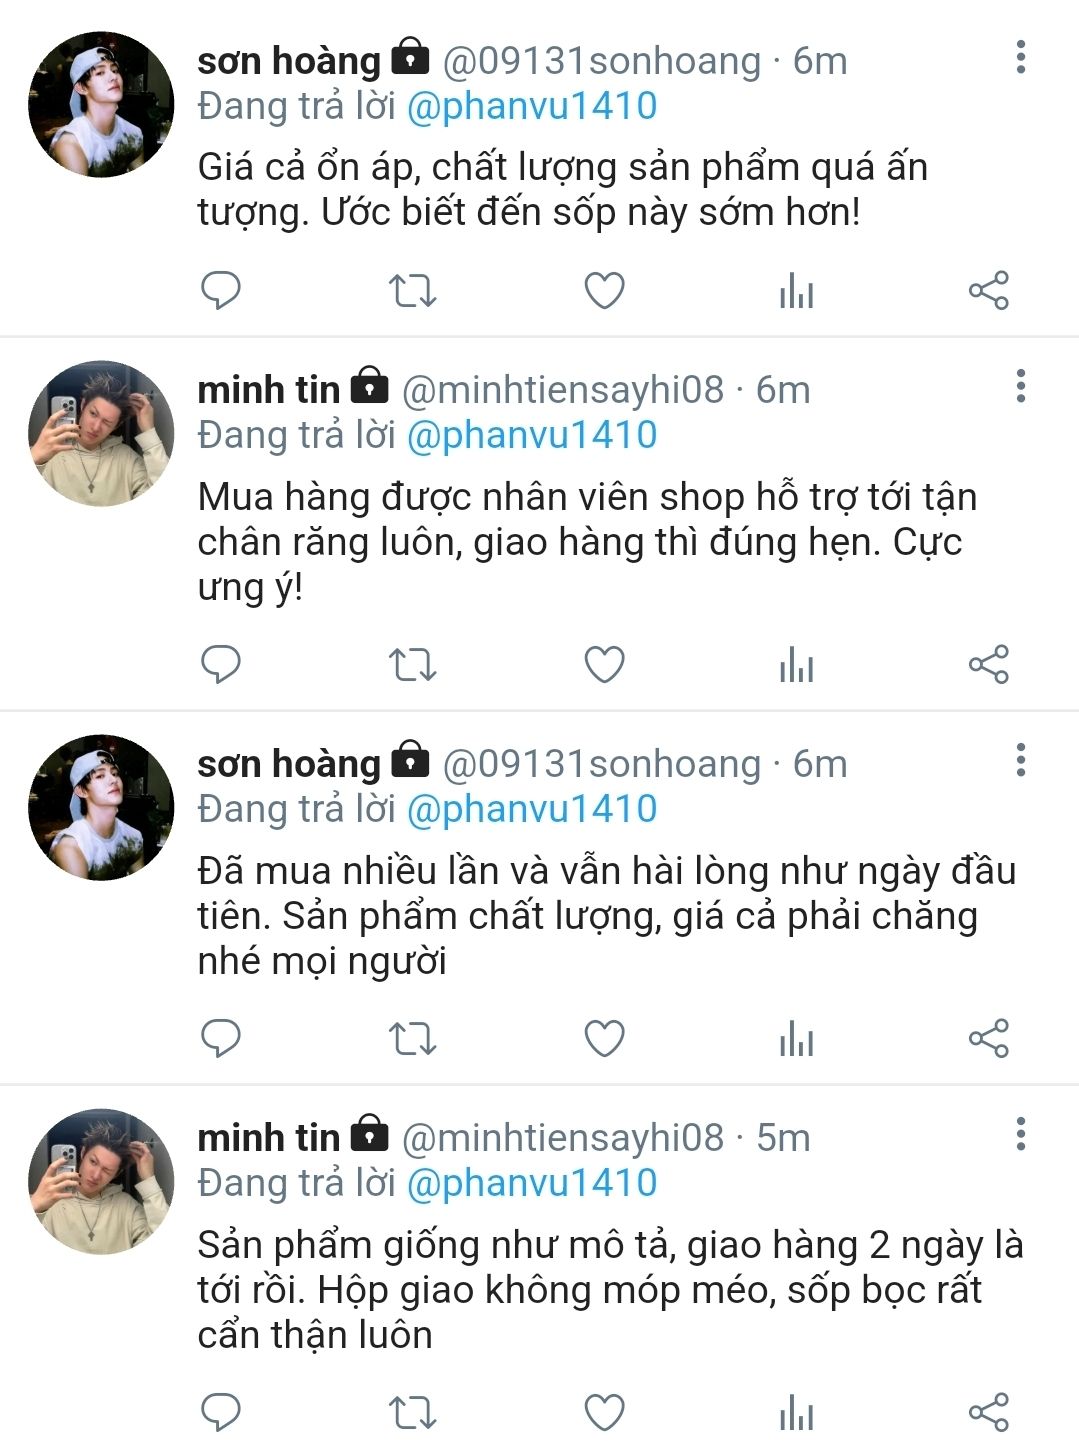Image resolution: width=1079 pixels, height=1453 pixels.
Task: View analytics for the 'Mua hàng được' tweet
Action: click(x=796, y=665)
